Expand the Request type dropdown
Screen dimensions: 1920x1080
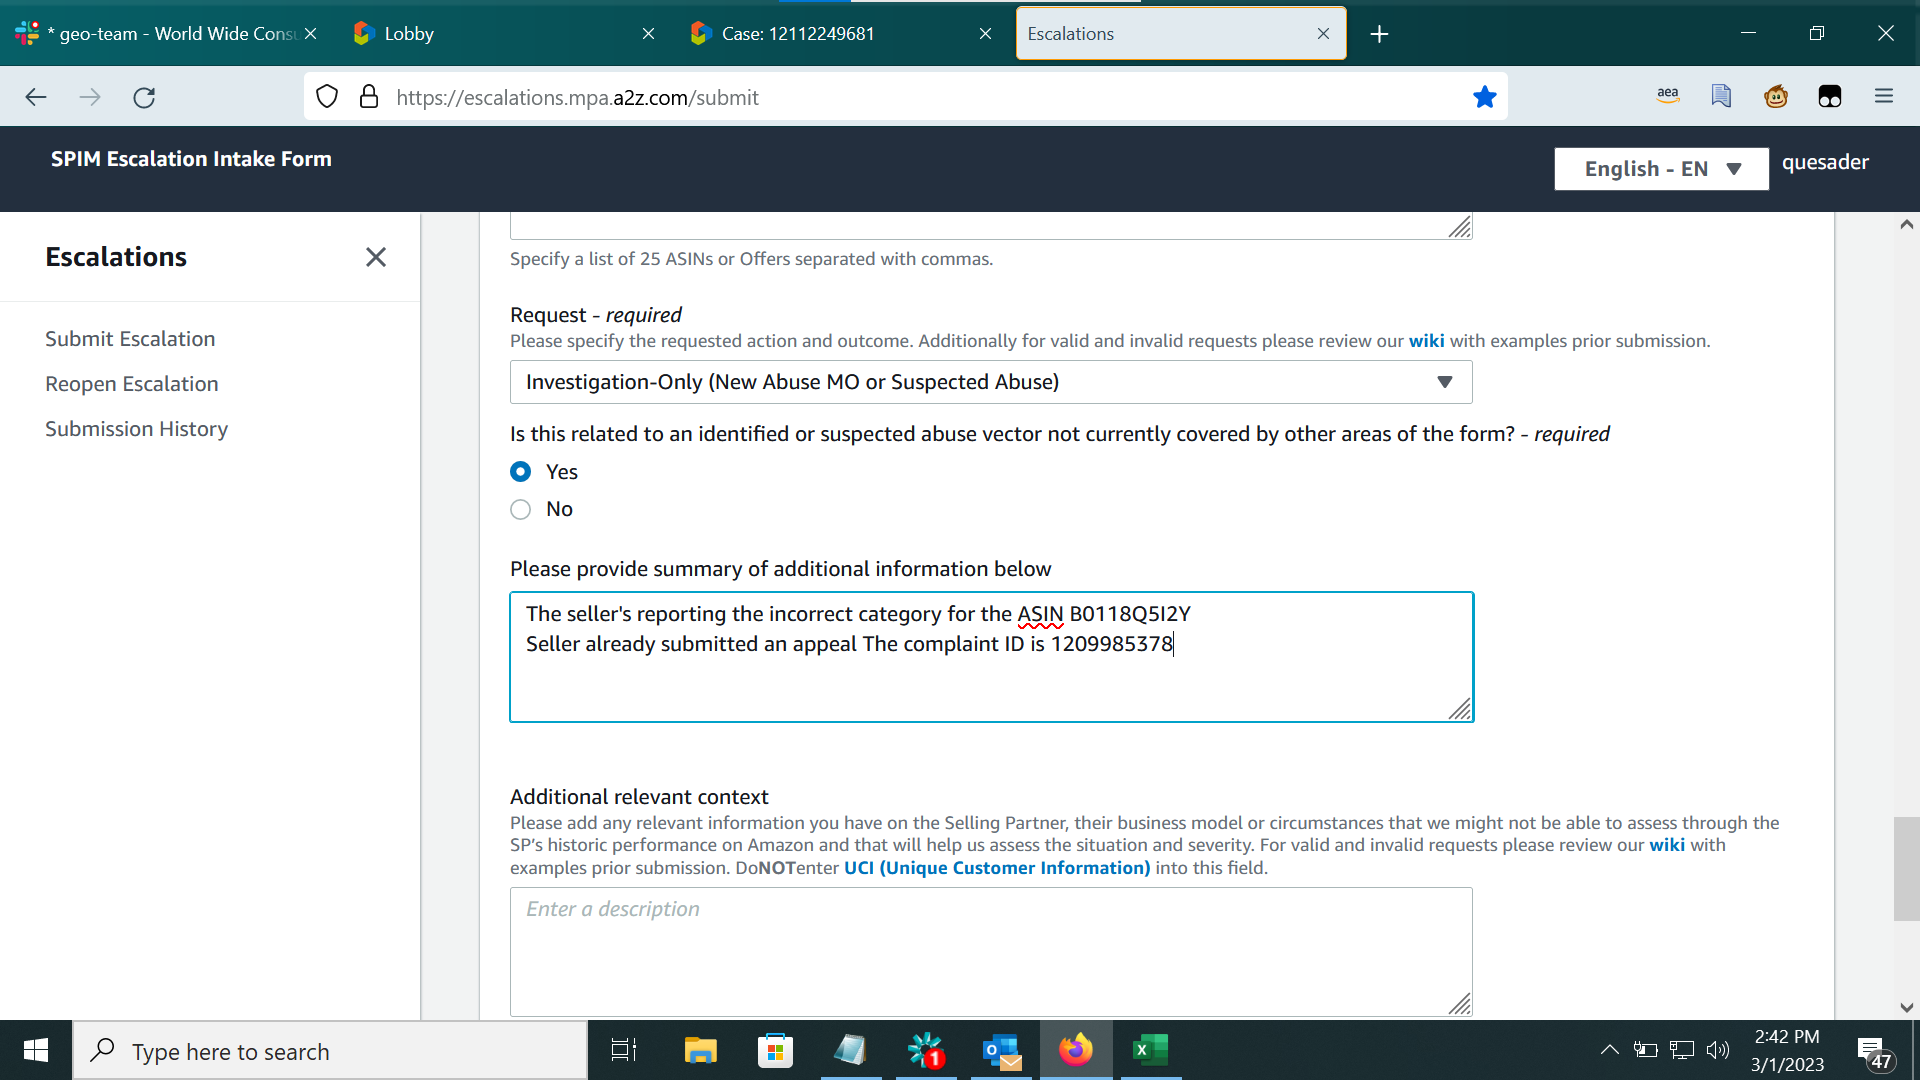(991, 382)
